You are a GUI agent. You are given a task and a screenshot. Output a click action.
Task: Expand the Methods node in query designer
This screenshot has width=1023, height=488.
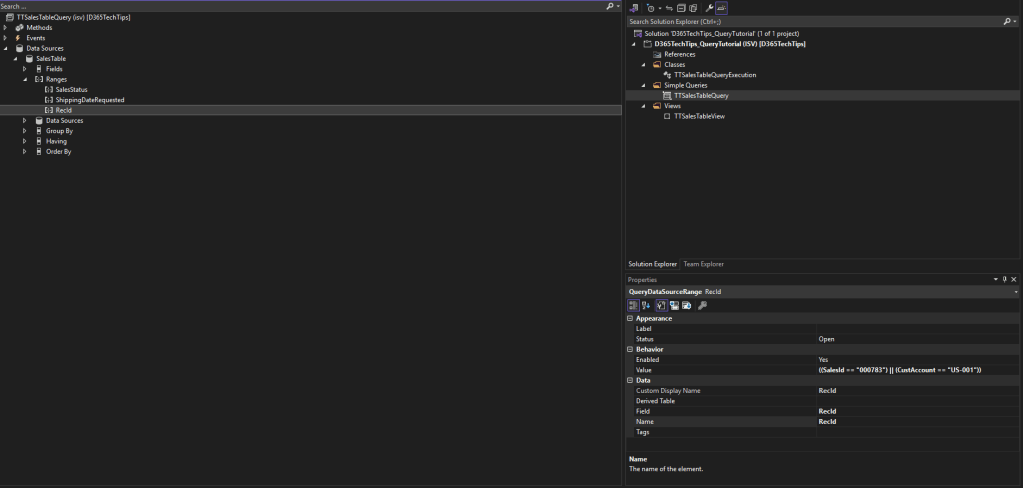6,27
